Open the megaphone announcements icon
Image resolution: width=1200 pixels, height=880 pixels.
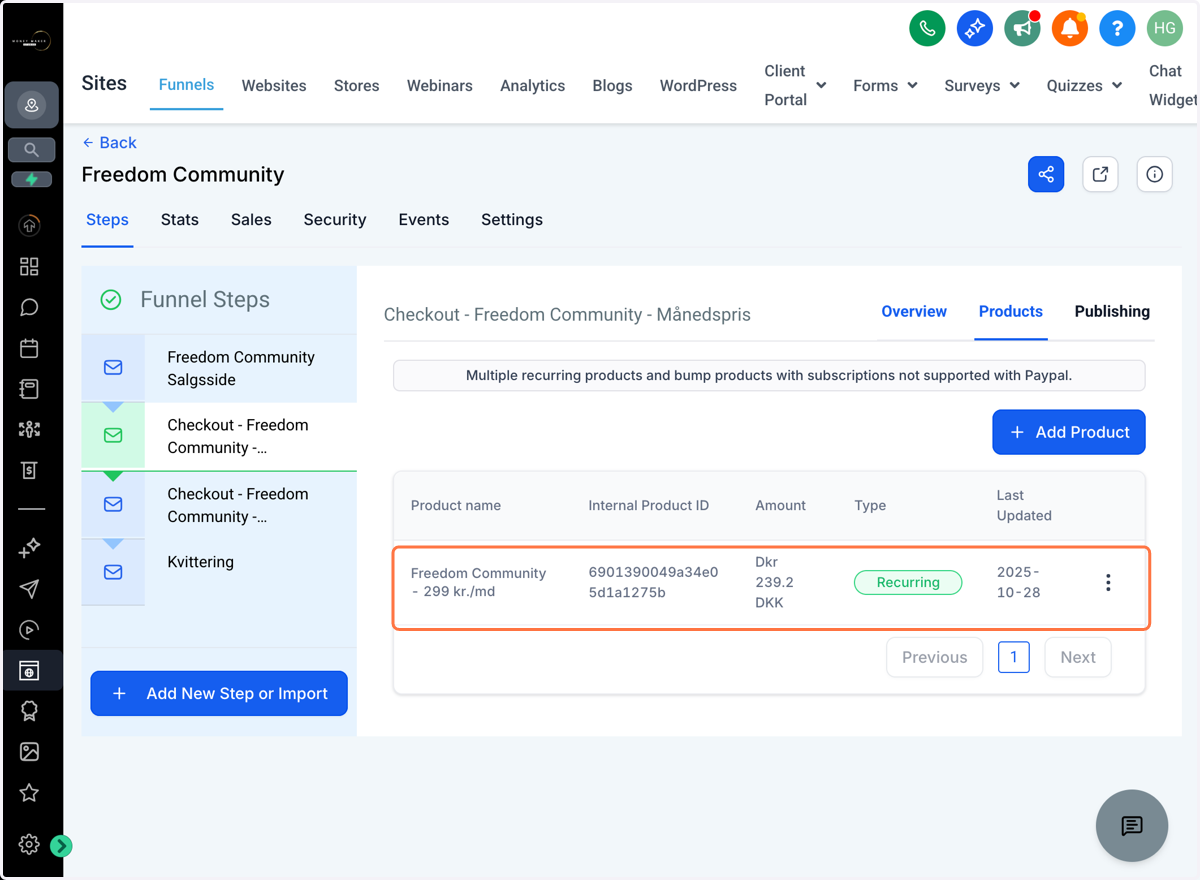[1022, 28]
